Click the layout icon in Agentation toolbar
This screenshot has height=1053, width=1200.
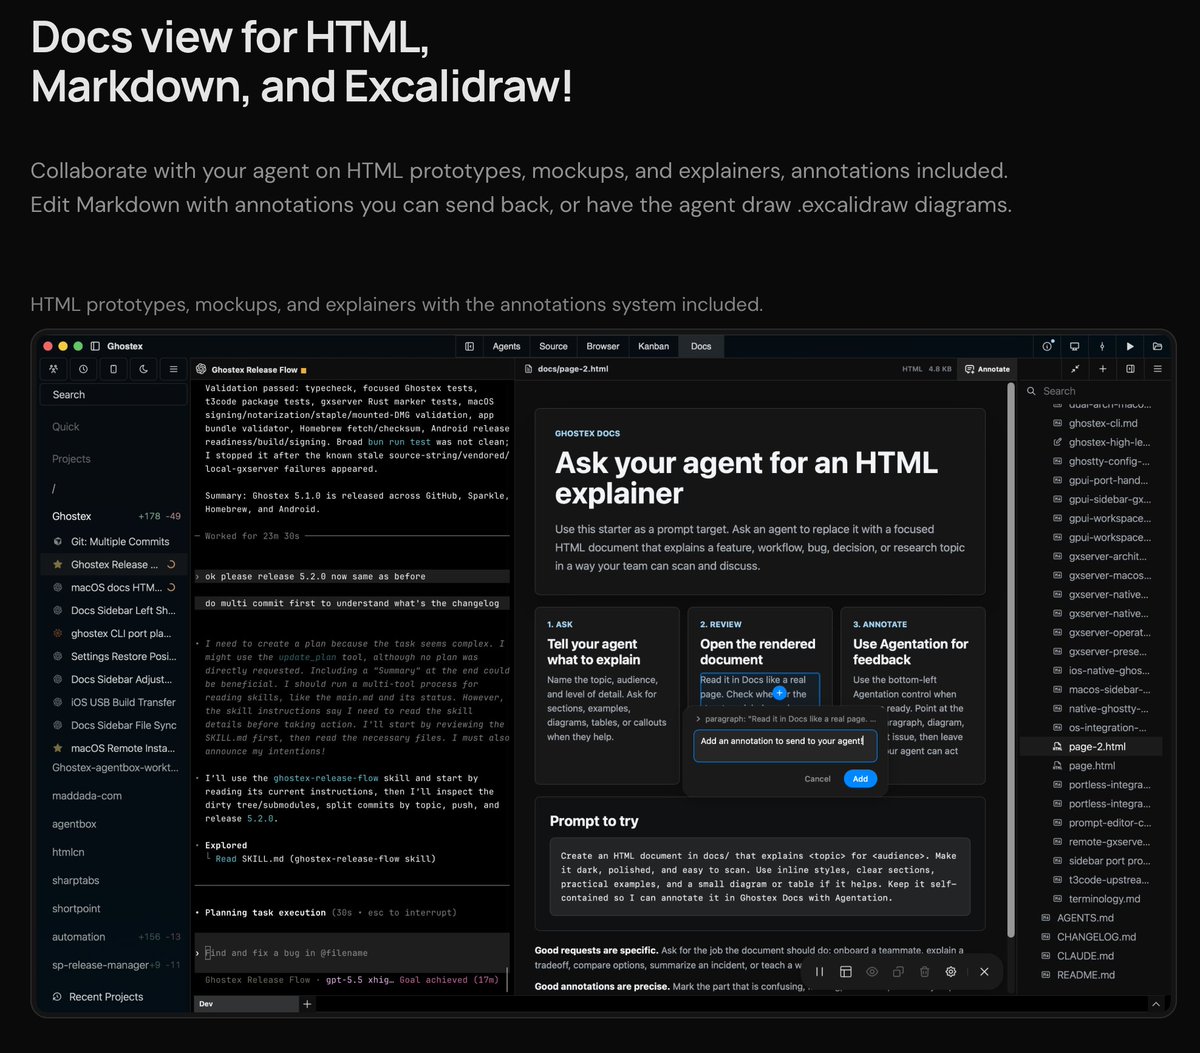(845, 971)
